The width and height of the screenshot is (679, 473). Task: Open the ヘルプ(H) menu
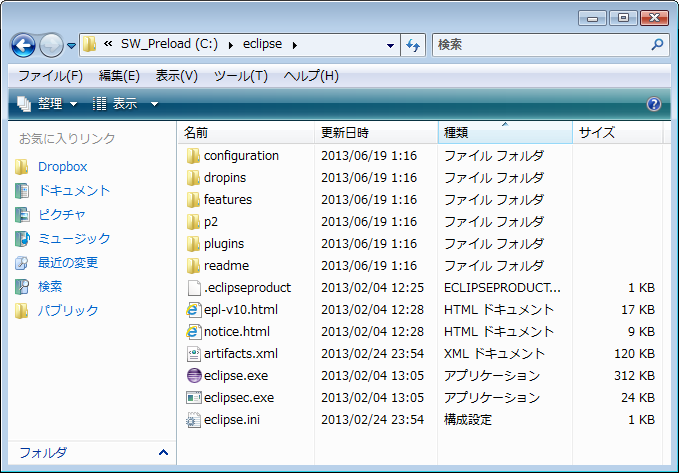(x=311, y=76)
